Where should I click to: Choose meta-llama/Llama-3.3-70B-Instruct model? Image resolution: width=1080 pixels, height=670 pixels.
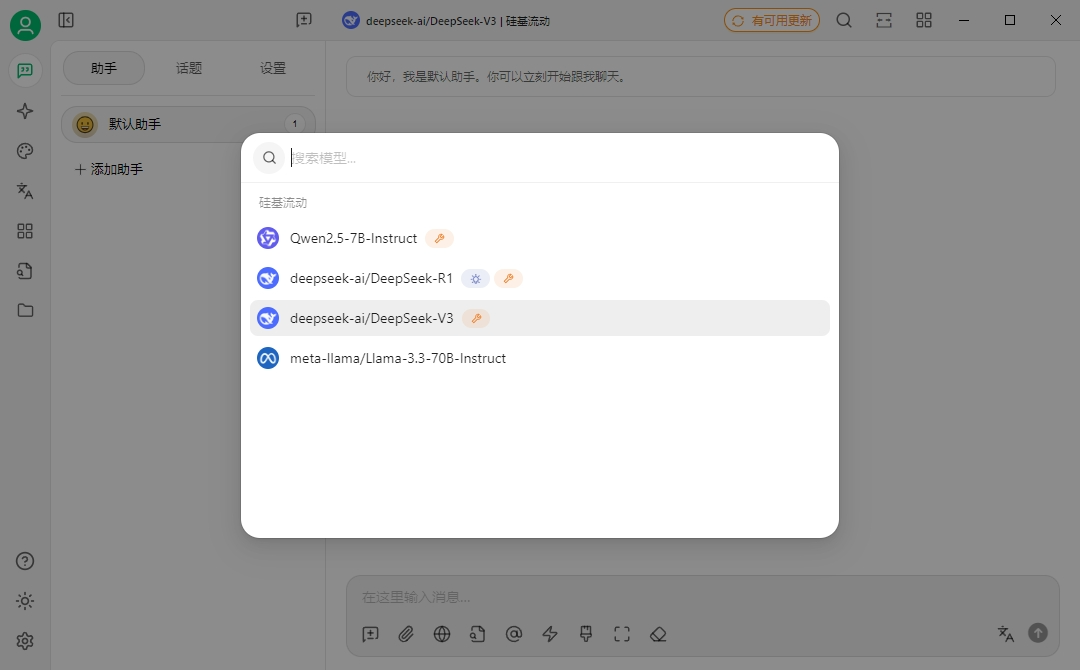point(539,358)
